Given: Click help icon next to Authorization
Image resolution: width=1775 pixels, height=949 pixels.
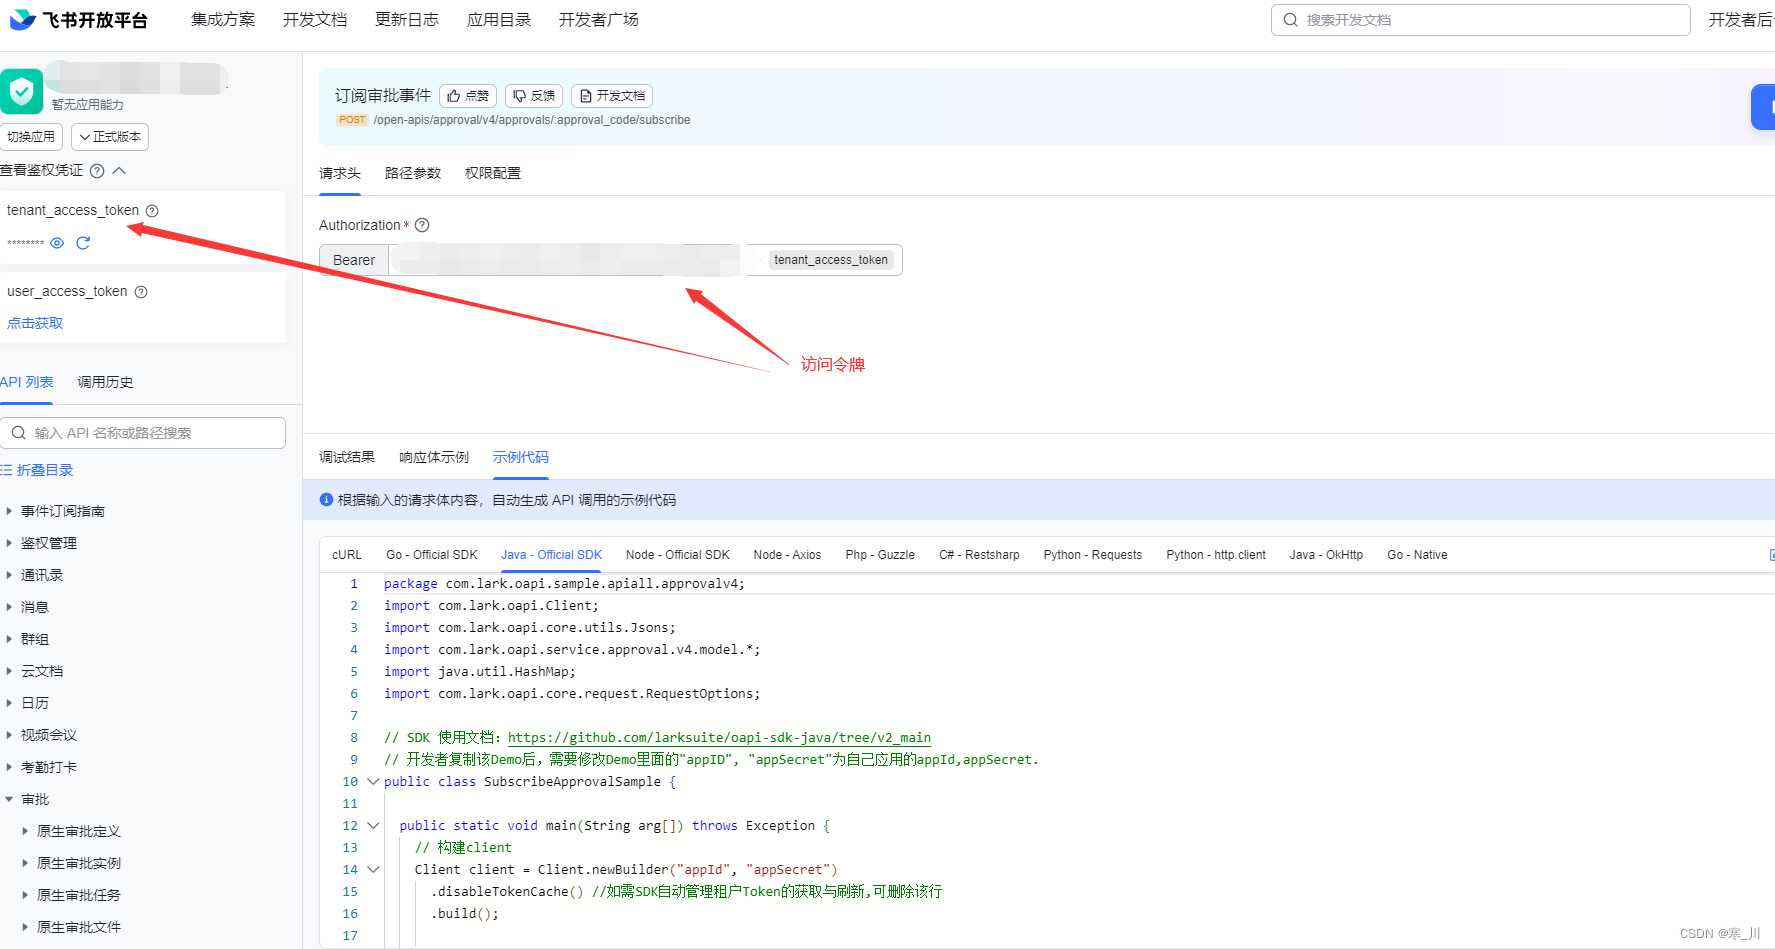Looking at the screenshot, I should 422,225.
